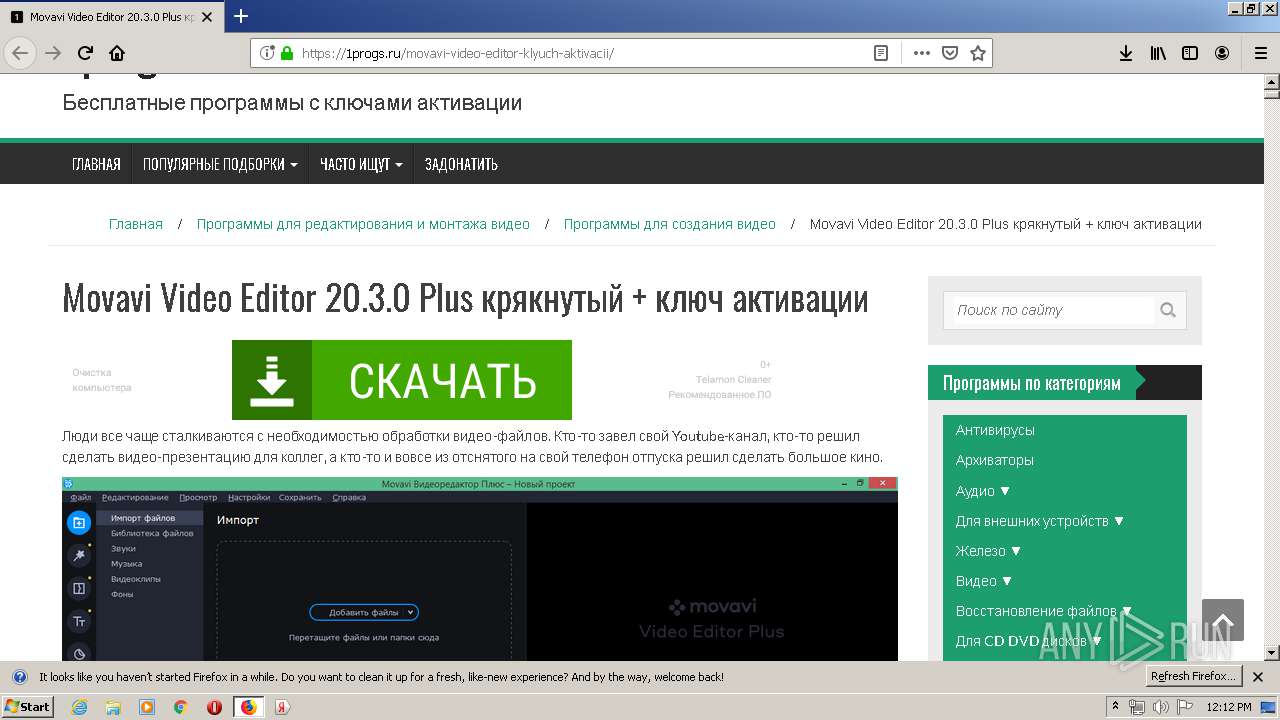1280x720 pixels.
Task: Open the Action Center flag icon
Action: pos(1184,707)
